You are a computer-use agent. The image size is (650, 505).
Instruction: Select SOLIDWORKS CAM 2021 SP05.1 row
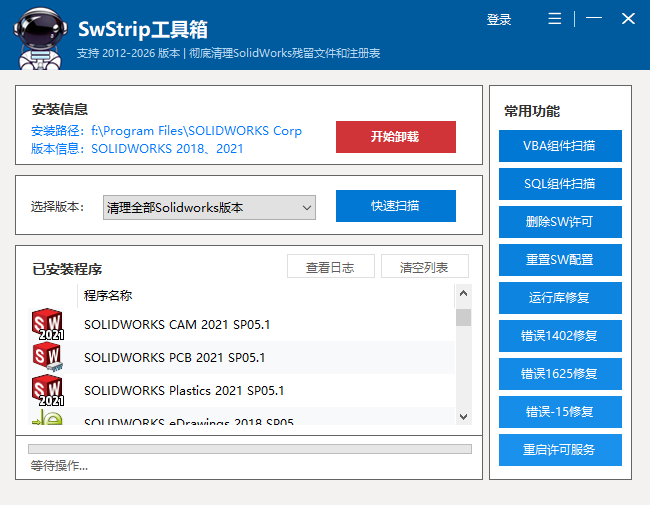pos(242,324)
